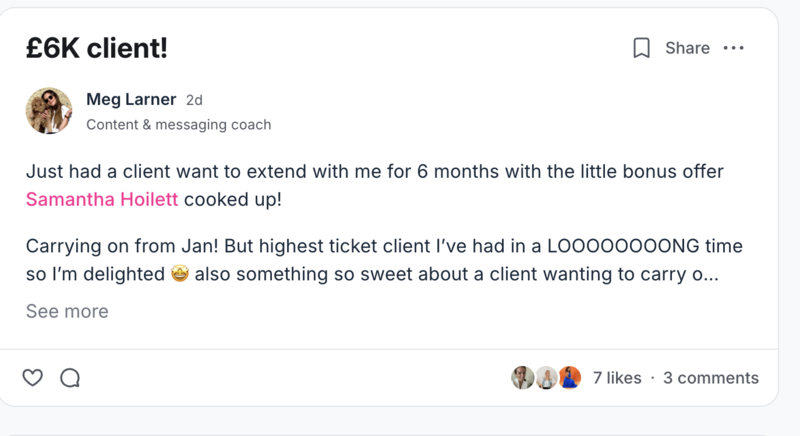The image size is (800, 436).
Task: Bookmark the £6K client post
Action: 642,48
